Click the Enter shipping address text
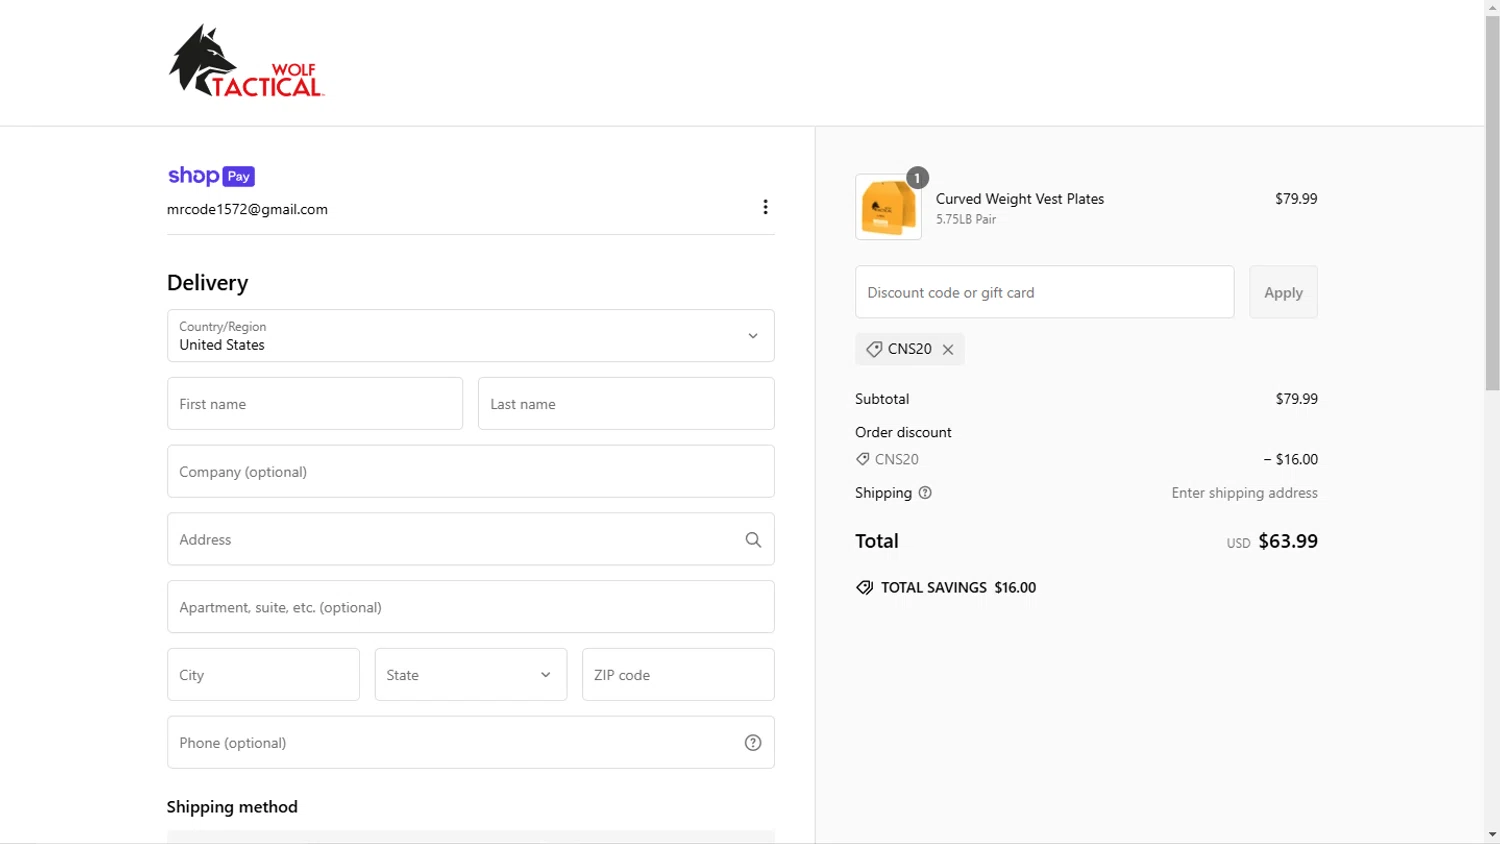 1244,493
